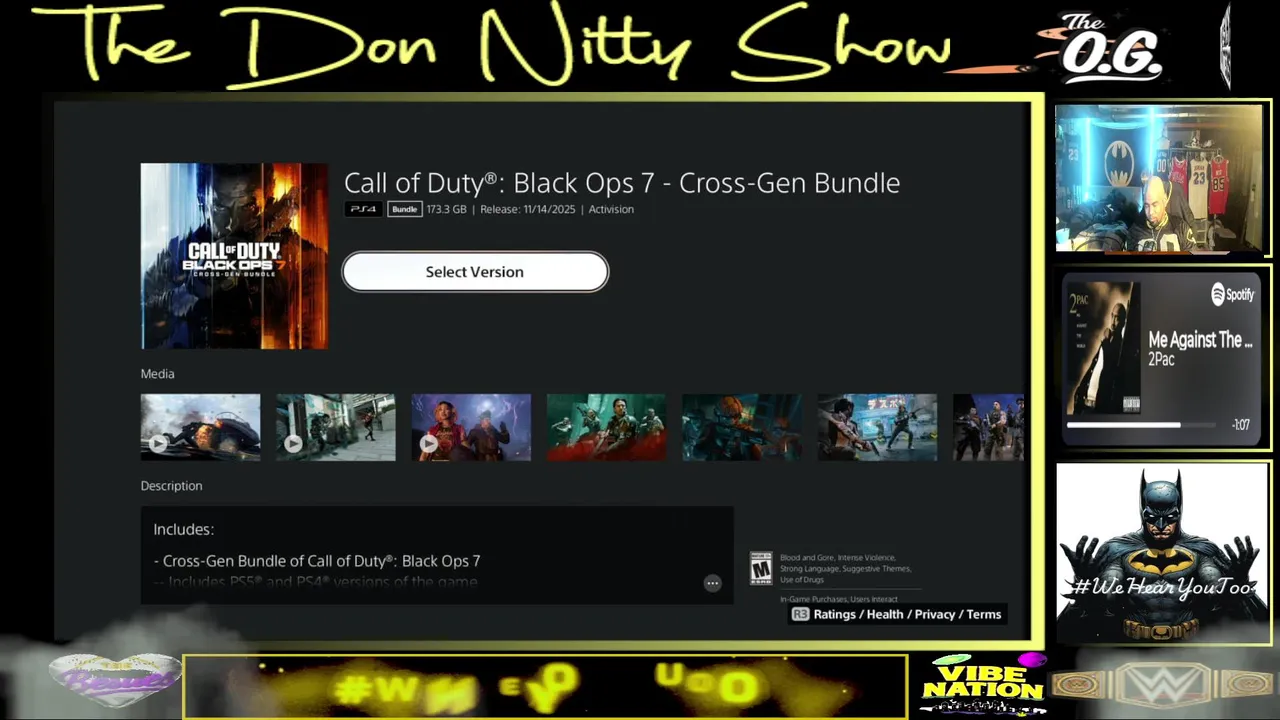
Task: Click the Cross-Gen Bundle of Call of Duty line
Action: (x=317, y=561)
